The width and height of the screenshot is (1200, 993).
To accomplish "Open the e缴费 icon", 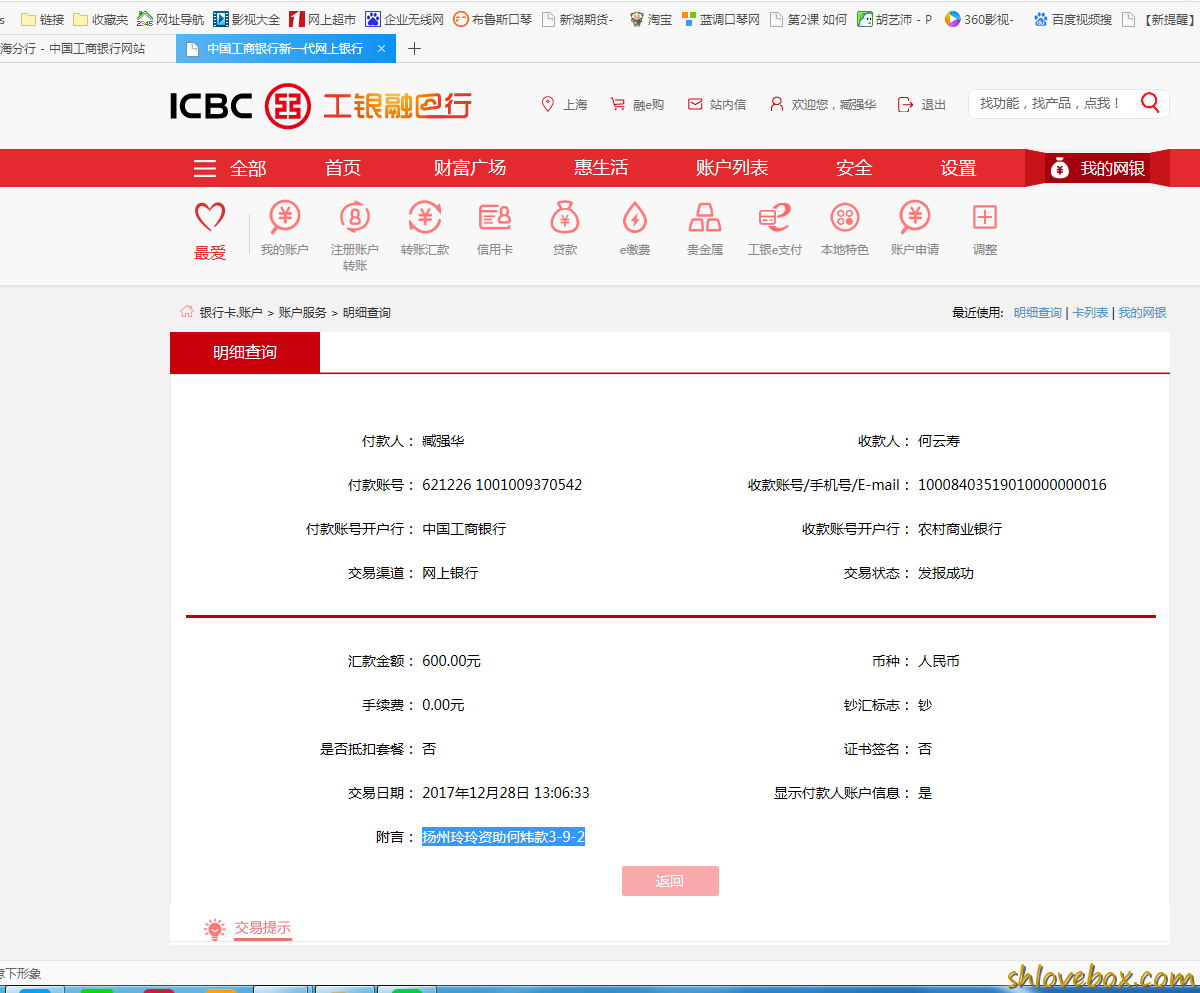I will 635,217.
